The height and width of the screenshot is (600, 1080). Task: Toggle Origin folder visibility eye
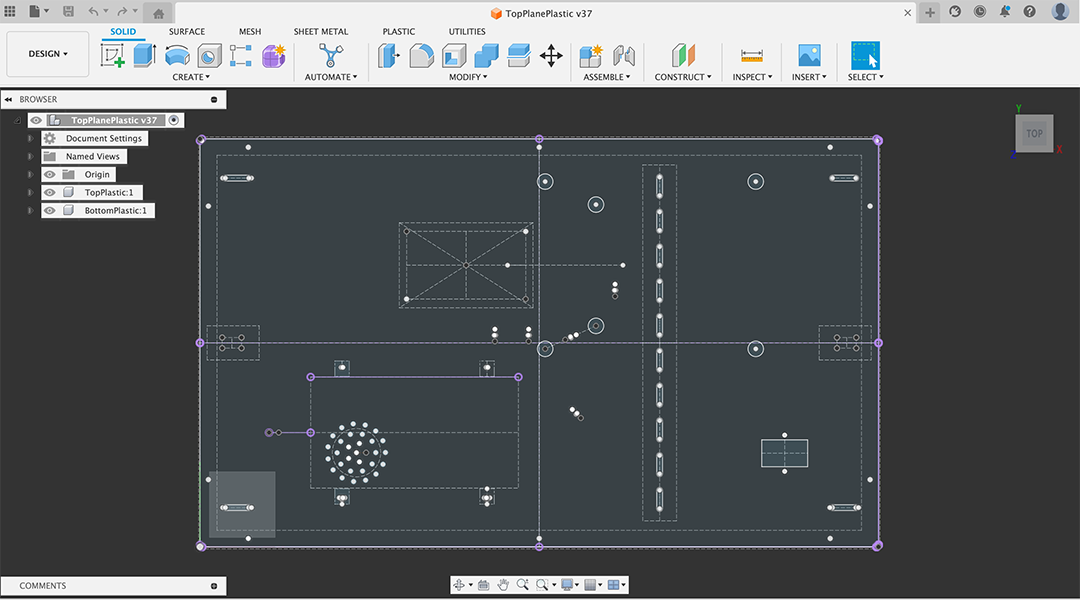(x=50, y=175)
